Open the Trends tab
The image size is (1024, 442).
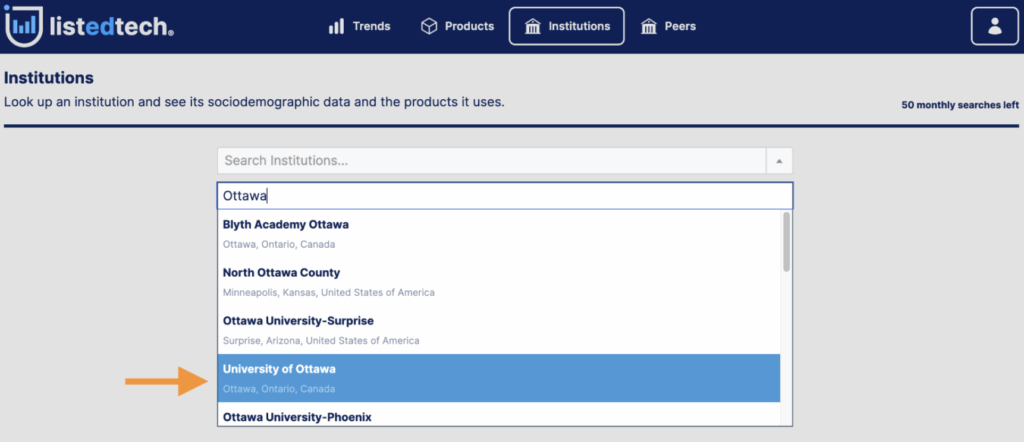(360, 27)
